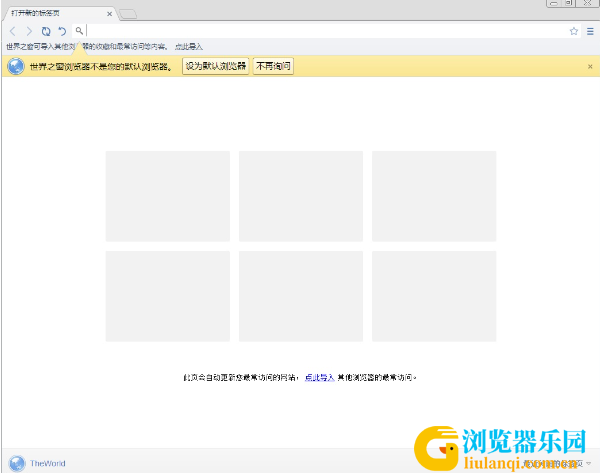Open the browser main menu hamburger icon

590,31
